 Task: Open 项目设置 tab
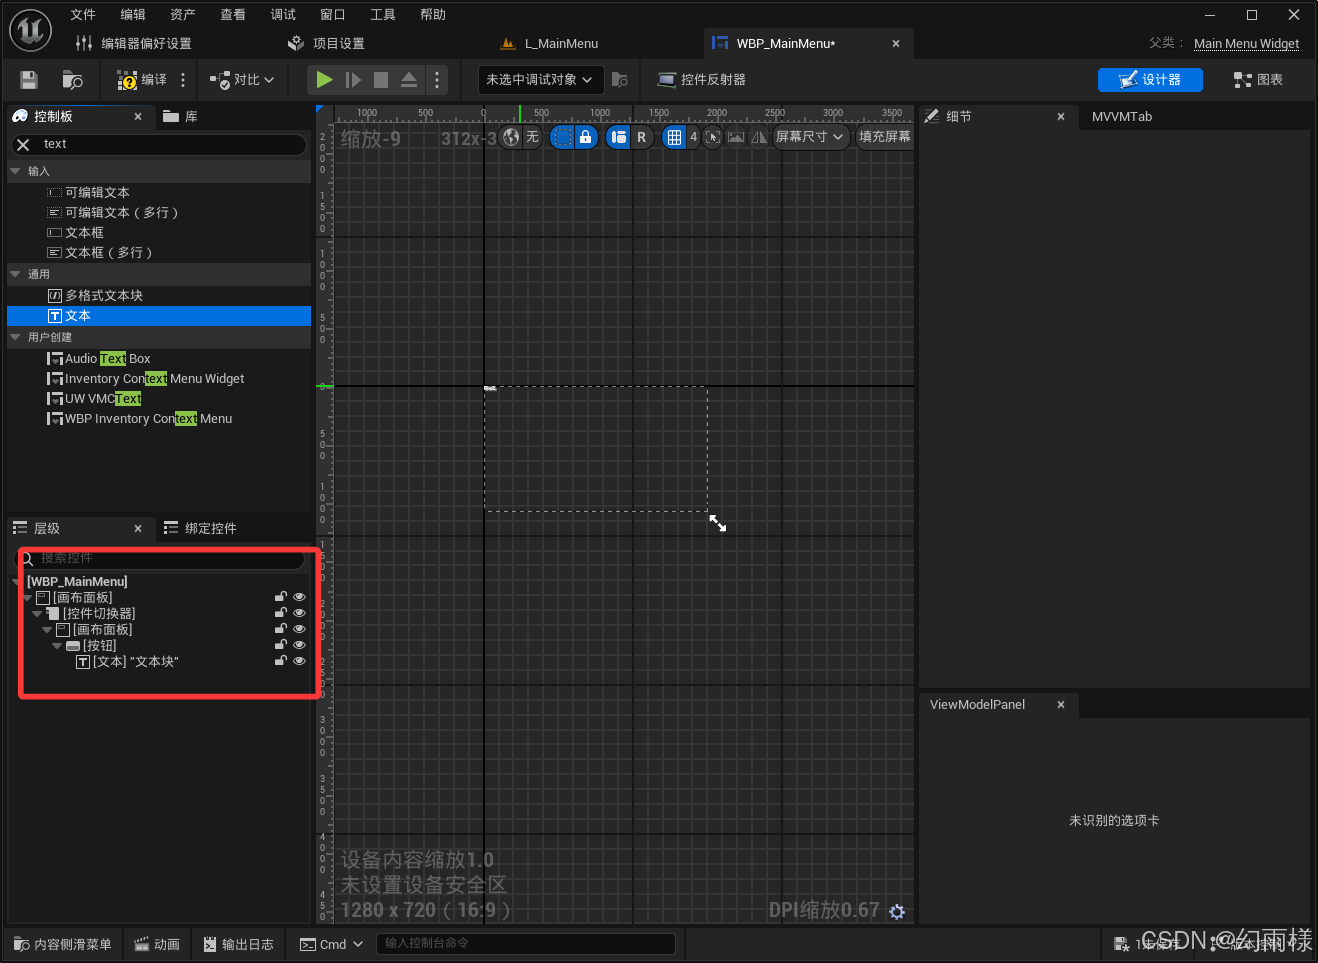pos(326,44)
